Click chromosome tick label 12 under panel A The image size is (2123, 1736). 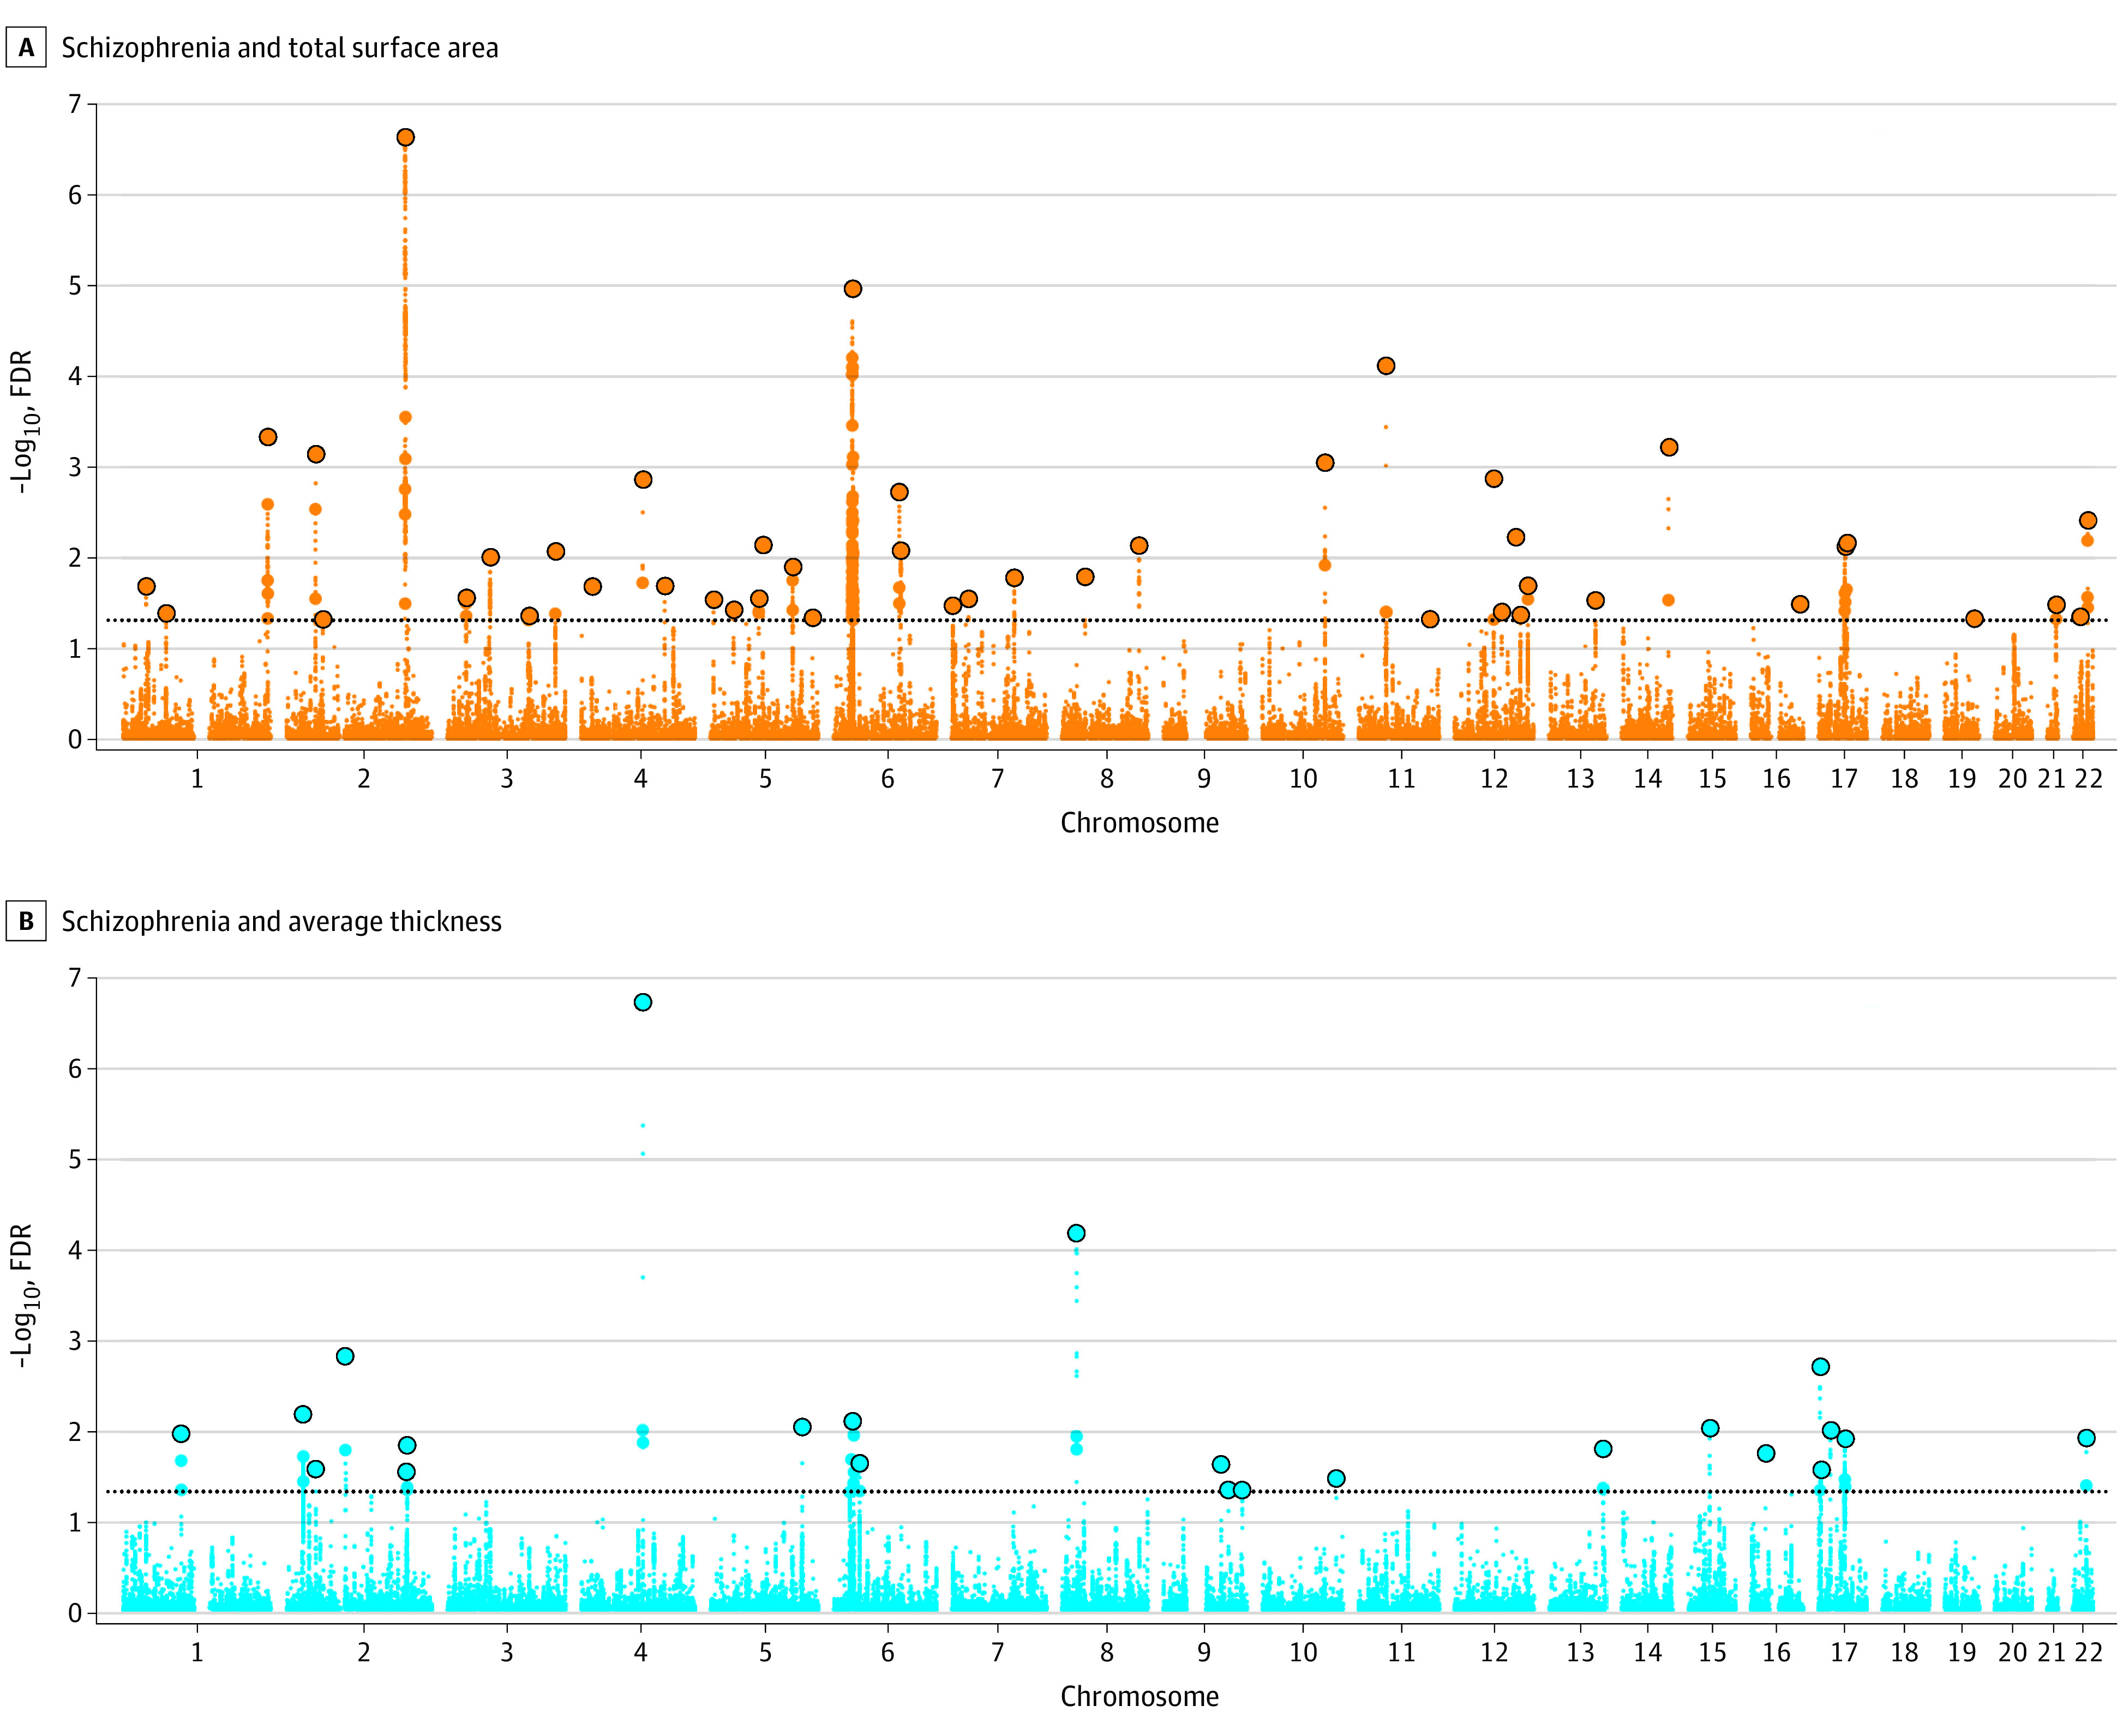pyautogui.click(x=1493, y=778)
